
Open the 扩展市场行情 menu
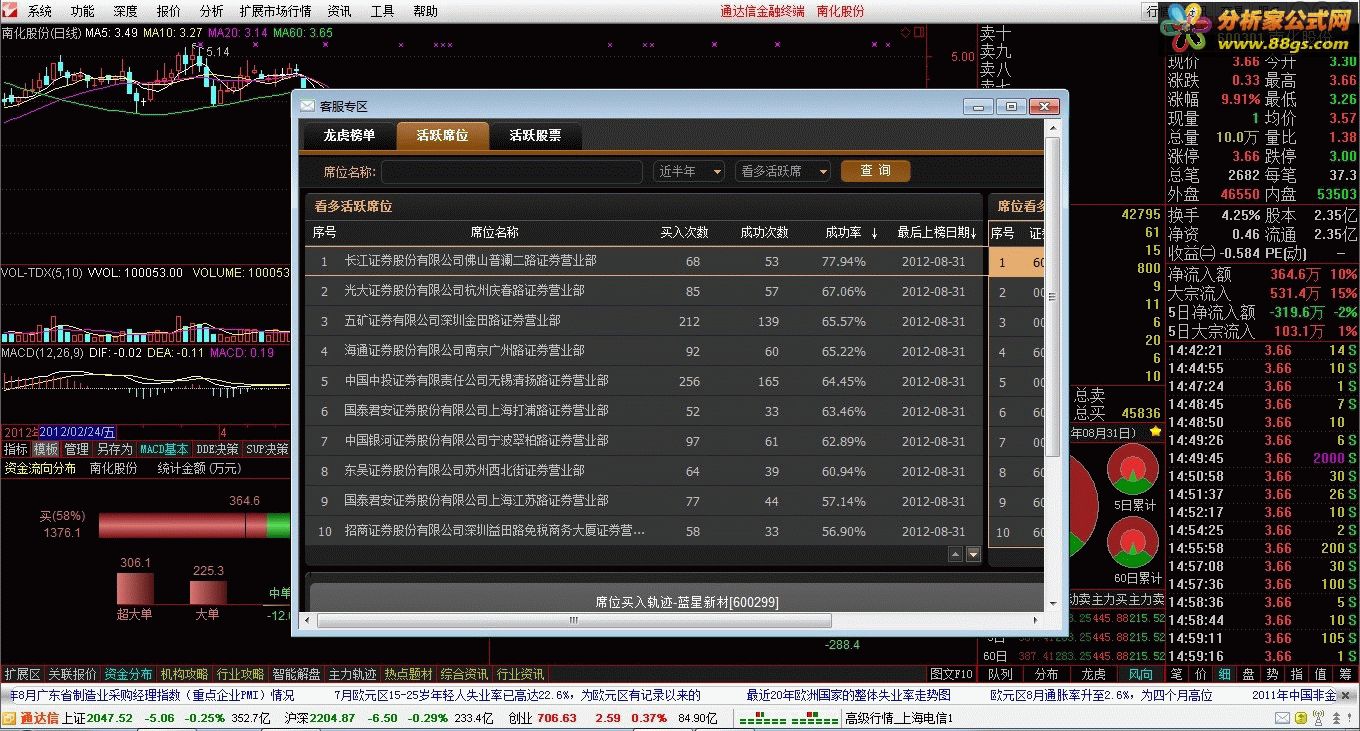pyautogui.click(x=275, y=11)
